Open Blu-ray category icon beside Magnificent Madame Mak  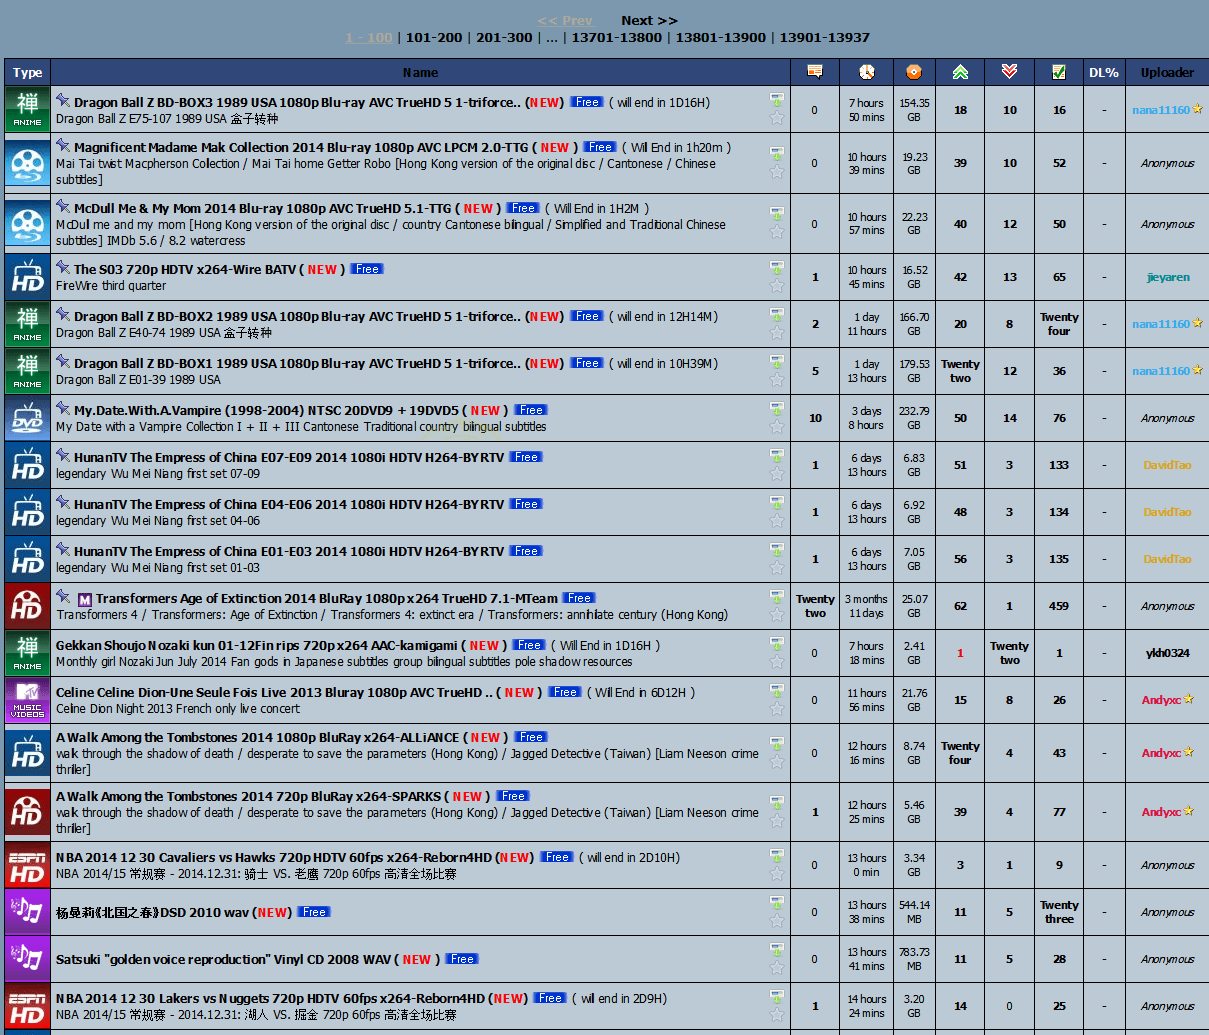(27, 163)
